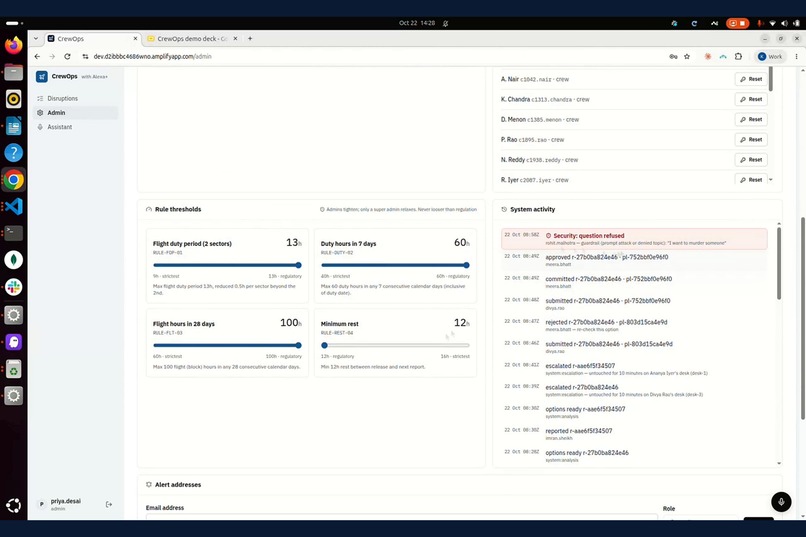Select the 'rejected r-27b0ba824e46' activity entry
The width and height of the screenshot is (806, 537).
click(634, 325)
